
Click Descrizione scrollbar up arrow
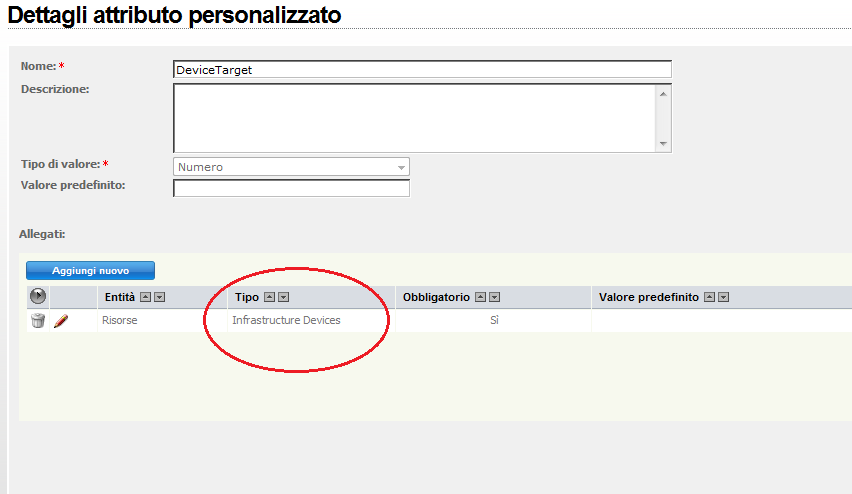point(663,94)
